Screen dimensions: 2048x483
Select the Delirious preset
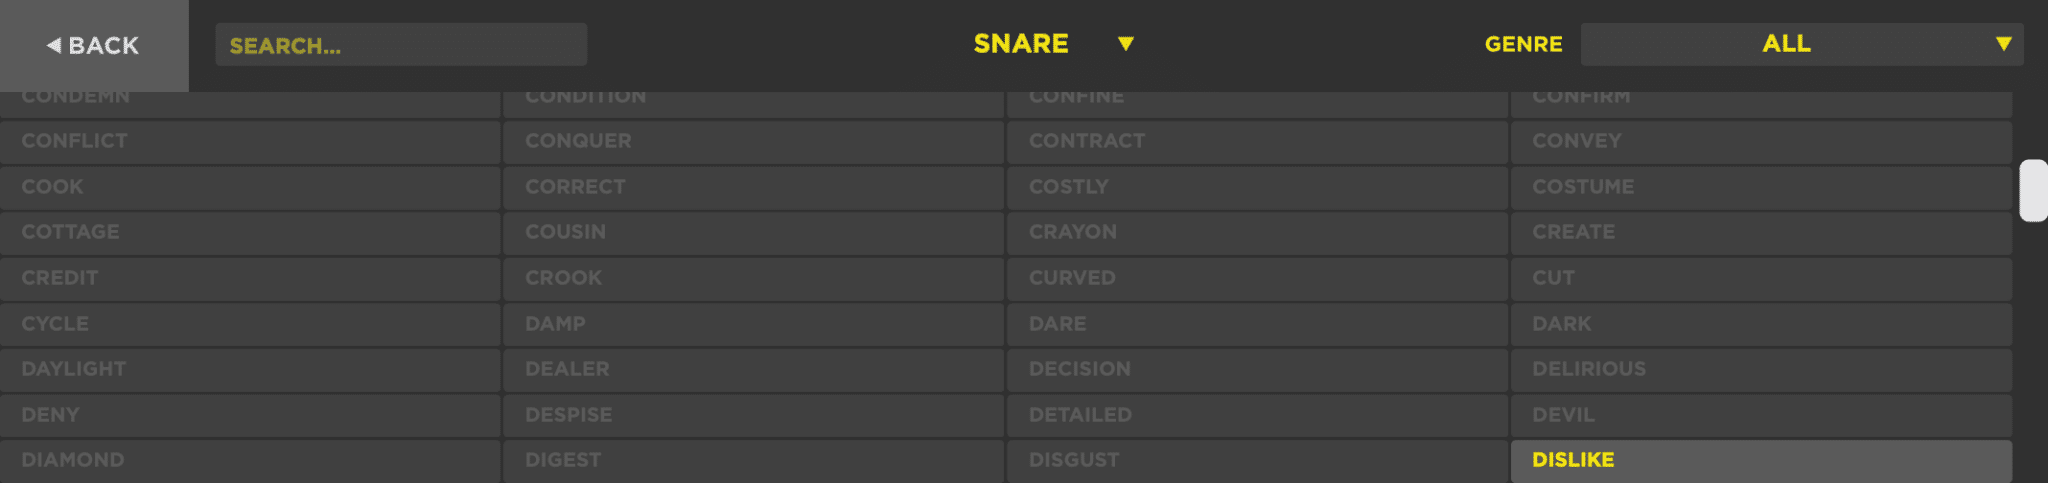[1760, 369]
